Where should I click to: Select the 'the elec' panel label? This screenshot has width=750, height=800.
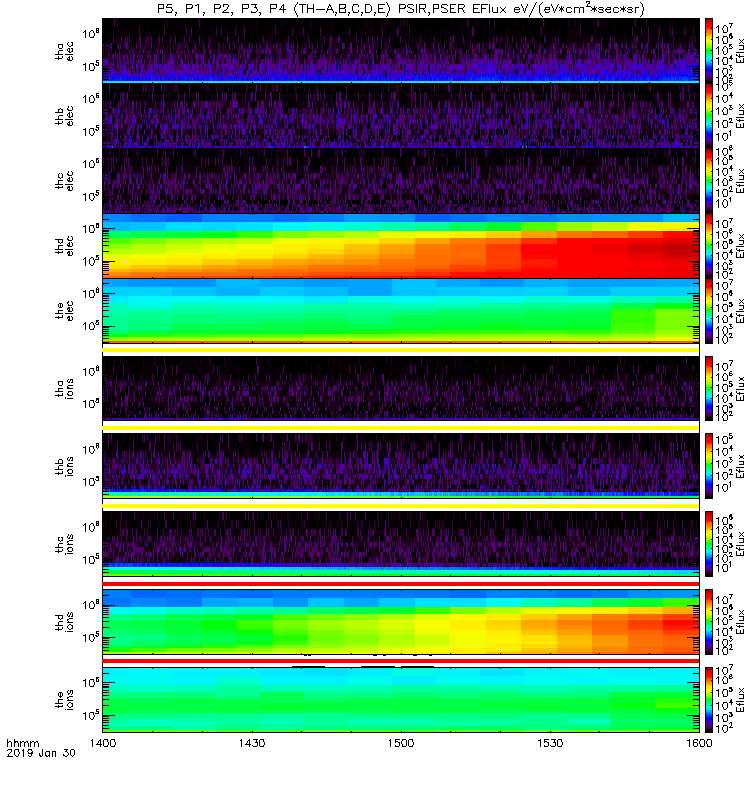tap(64, 311)
